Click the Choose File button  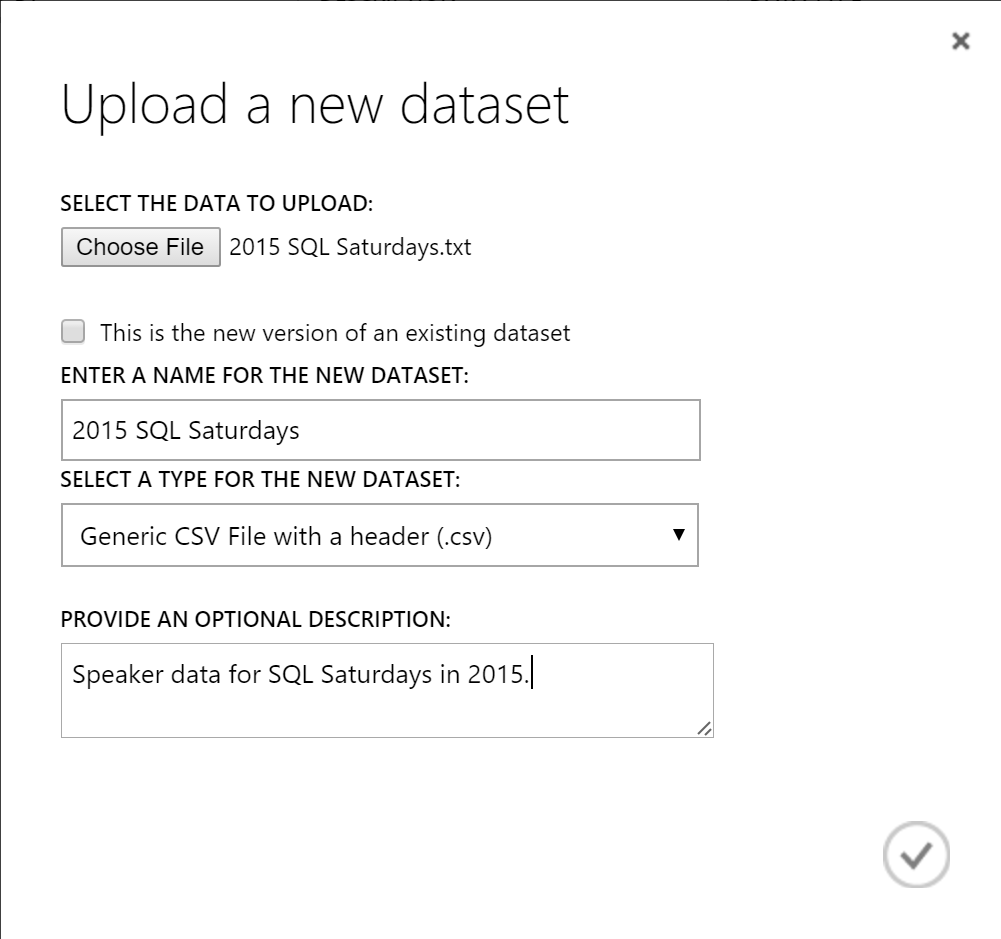[140, 247]
